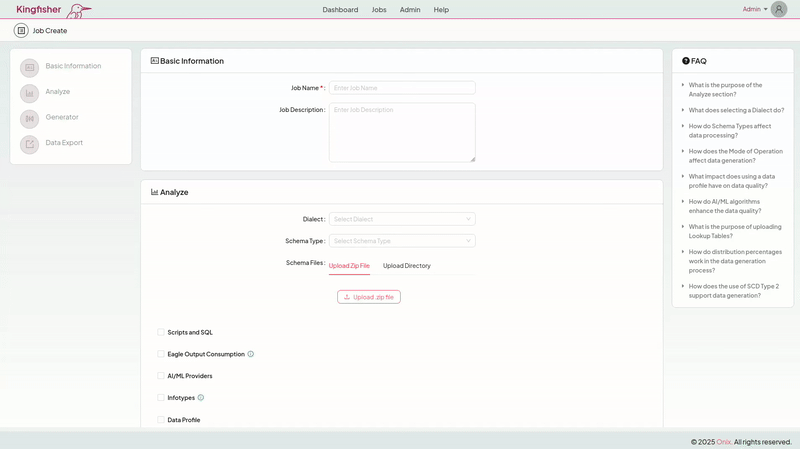This screenshot has height=449, width=800.
Task: Follow the Onix link in footer
Action: pos(723,441)
